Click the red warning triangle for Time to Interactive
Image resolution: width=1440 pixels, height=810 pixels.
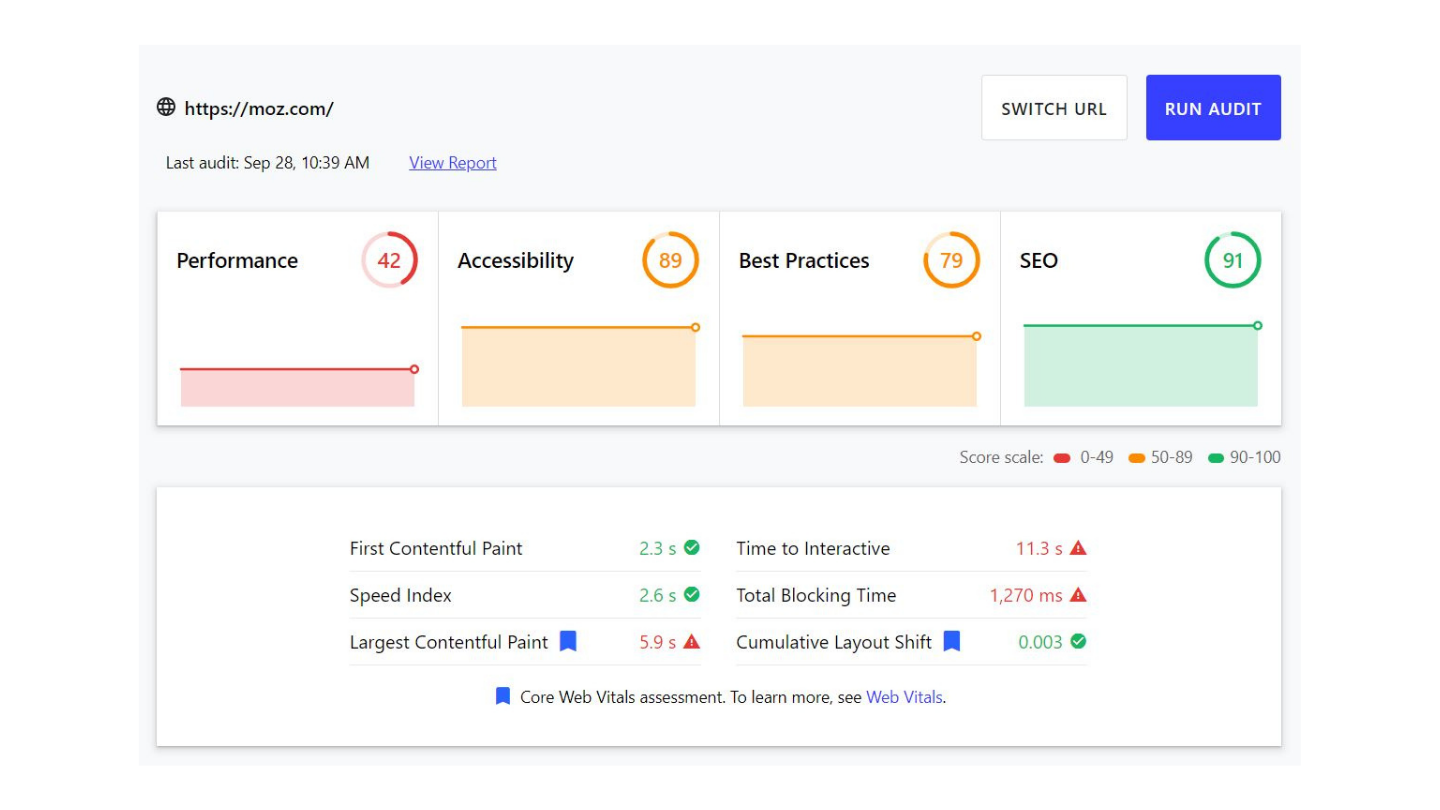1078,548
